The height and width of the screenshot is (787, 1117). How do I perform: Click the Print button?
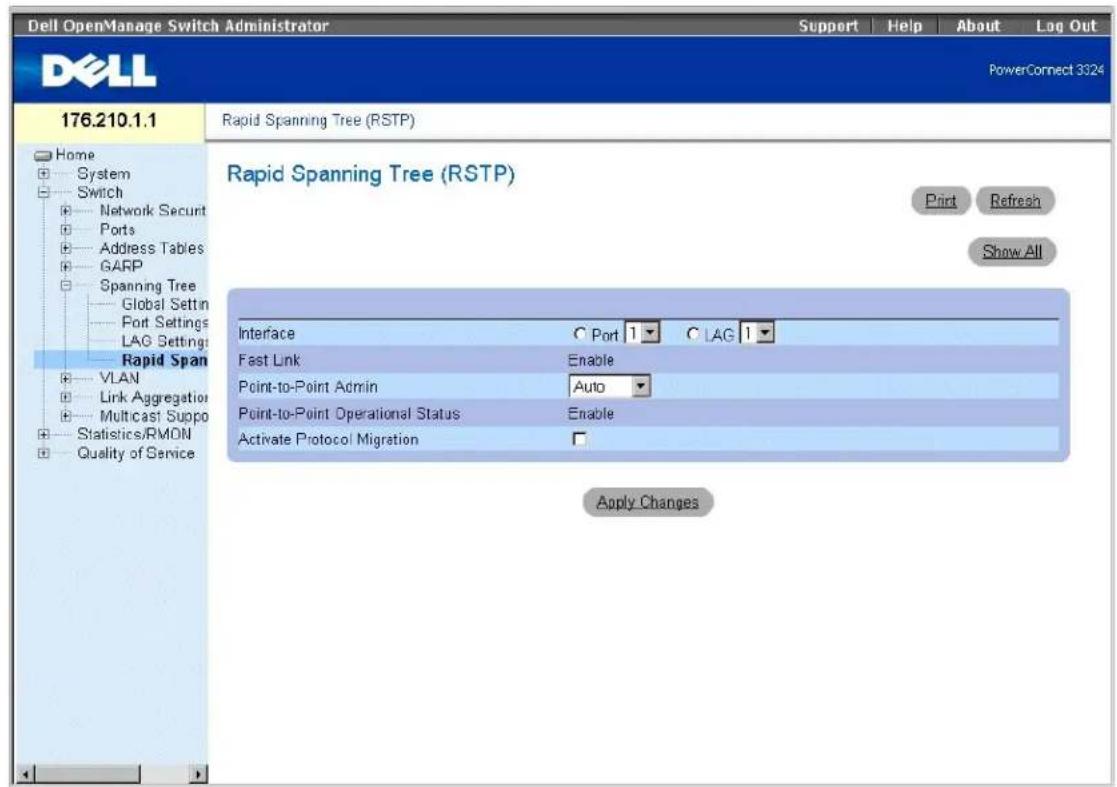point(940,201)
